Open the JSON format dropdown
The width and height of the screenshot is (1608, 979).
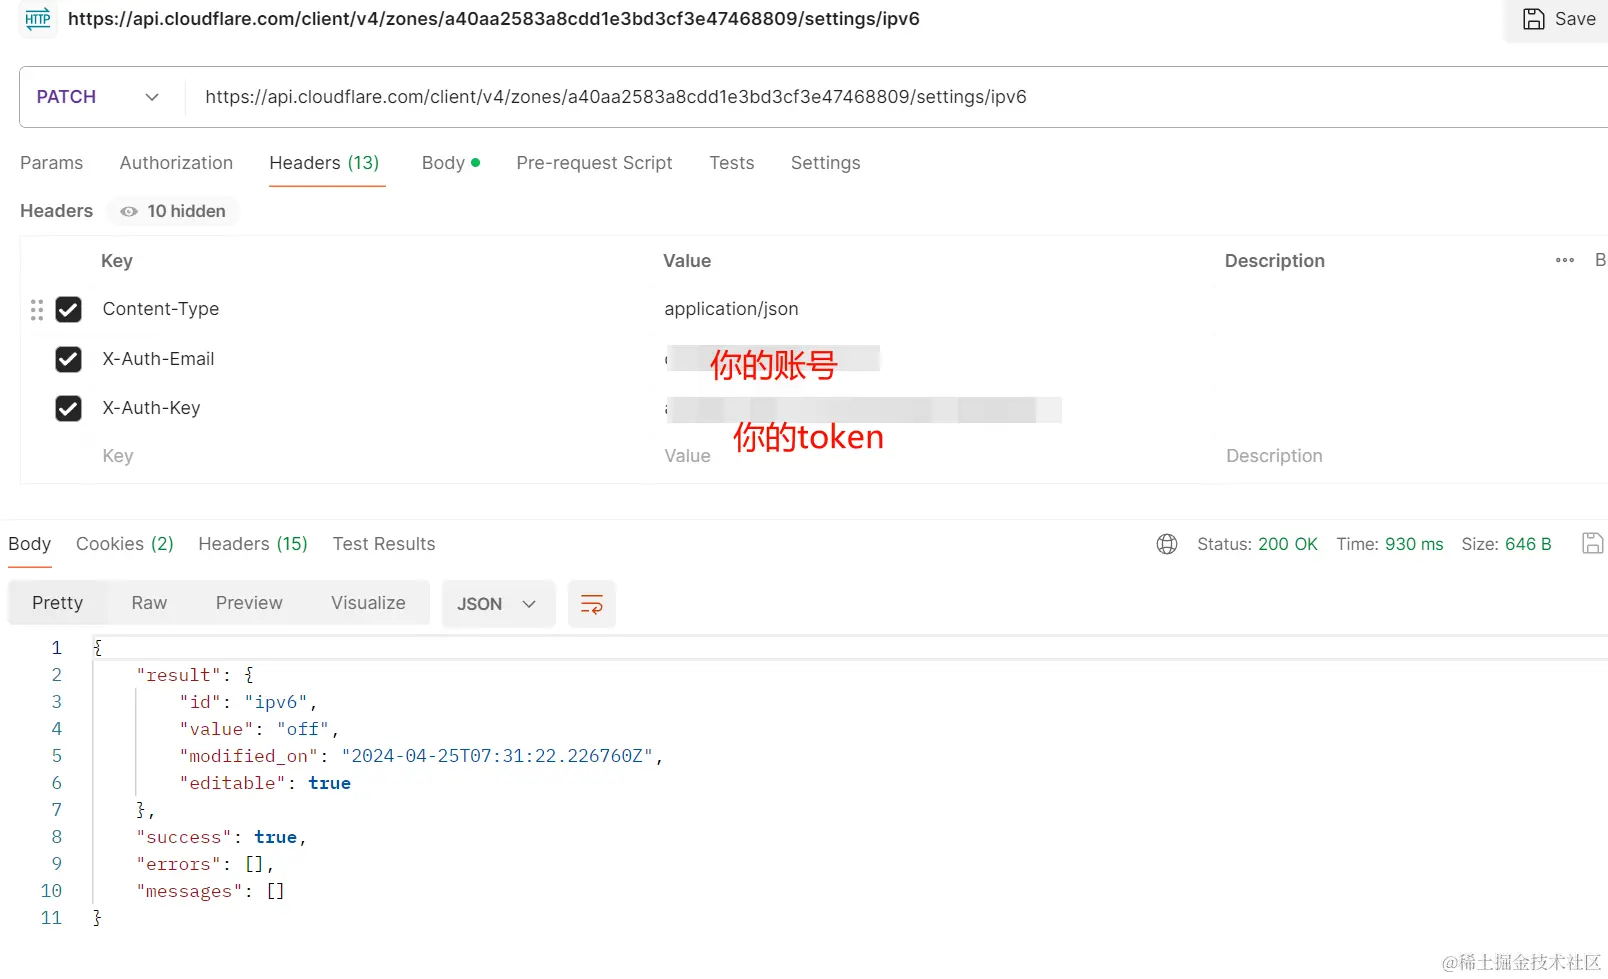pos(498,604)
